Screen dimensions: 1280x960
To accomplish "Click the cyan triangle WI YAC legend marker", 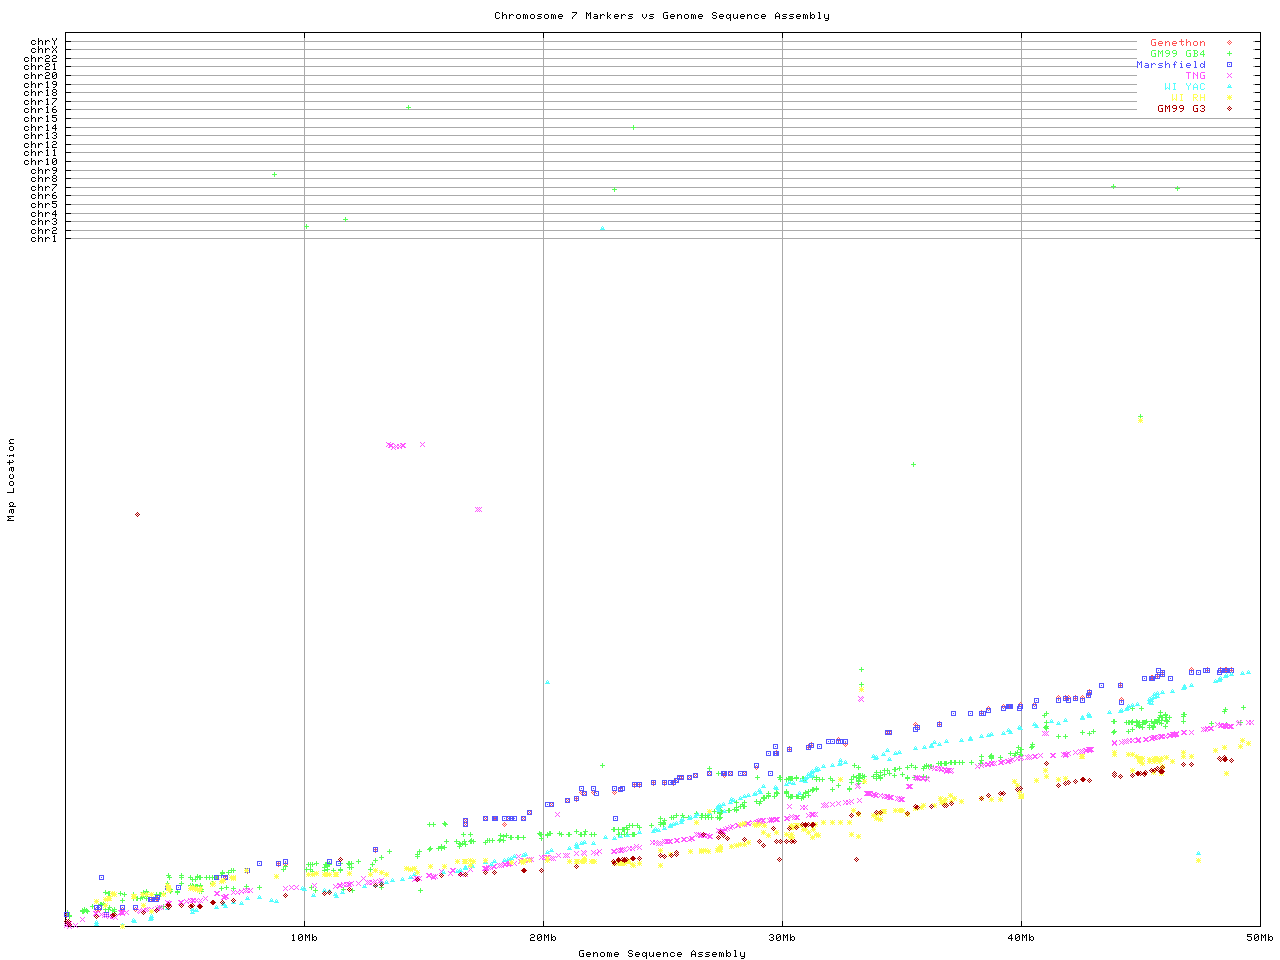I will (1229, 87).
